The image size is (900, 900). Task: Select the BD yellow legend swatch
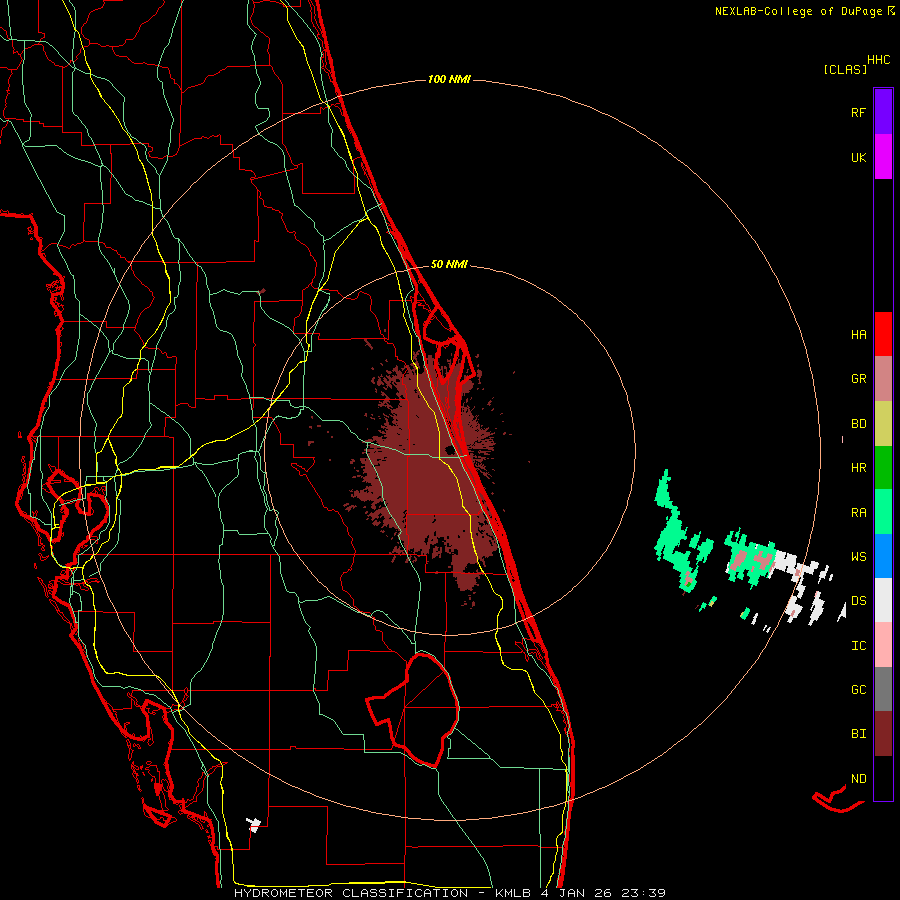pyautogui.click(x=883, y=423)
